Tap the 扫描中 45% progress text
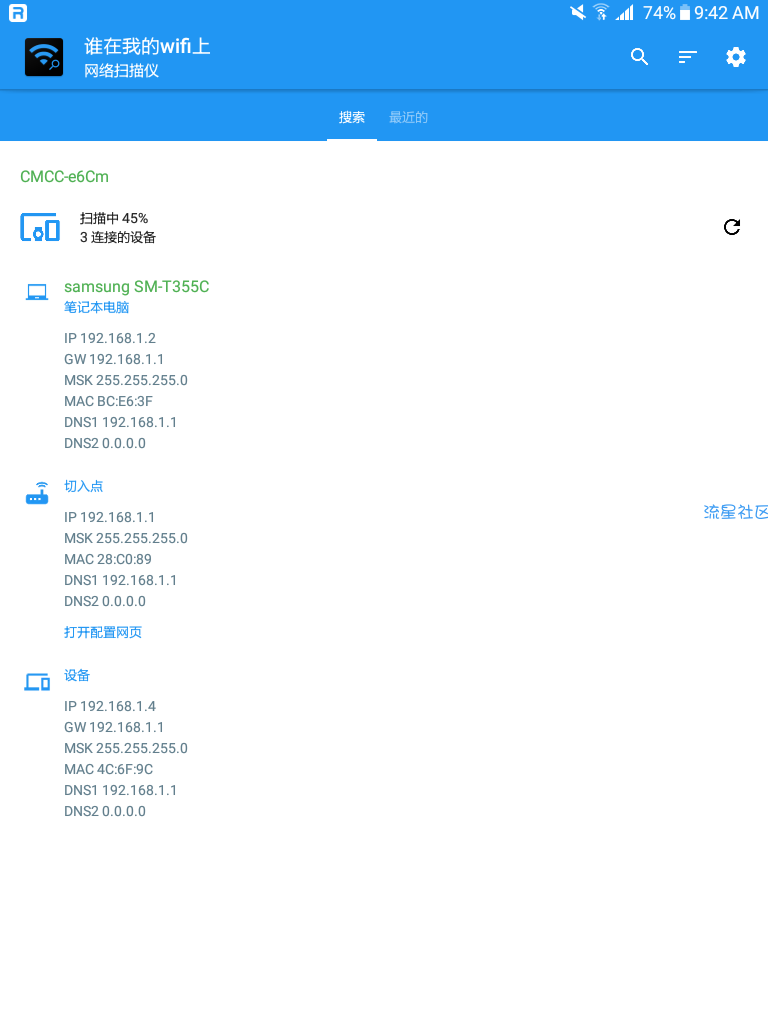The image size is (768, 1024). (x=114, y=218)
